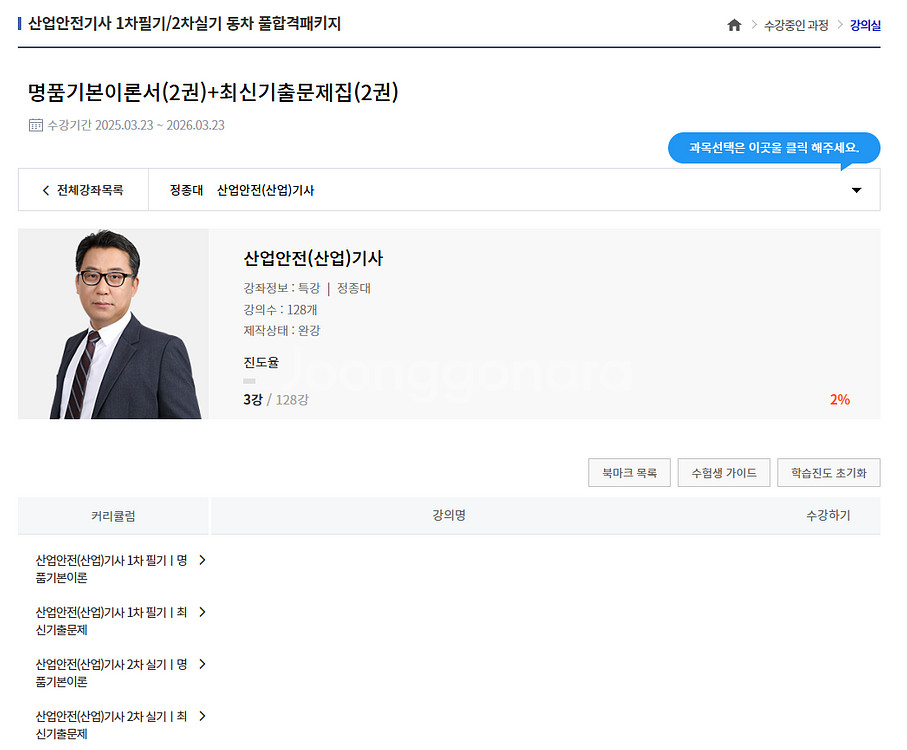The width and height of the screenshot is (907, 750).
Task: Click the 2% progress percentage
Action: (840, 400)
